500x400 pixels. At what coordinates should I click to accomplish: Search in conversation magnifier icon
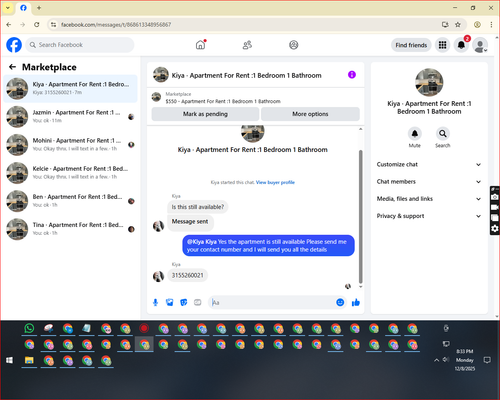coord(443,134)
